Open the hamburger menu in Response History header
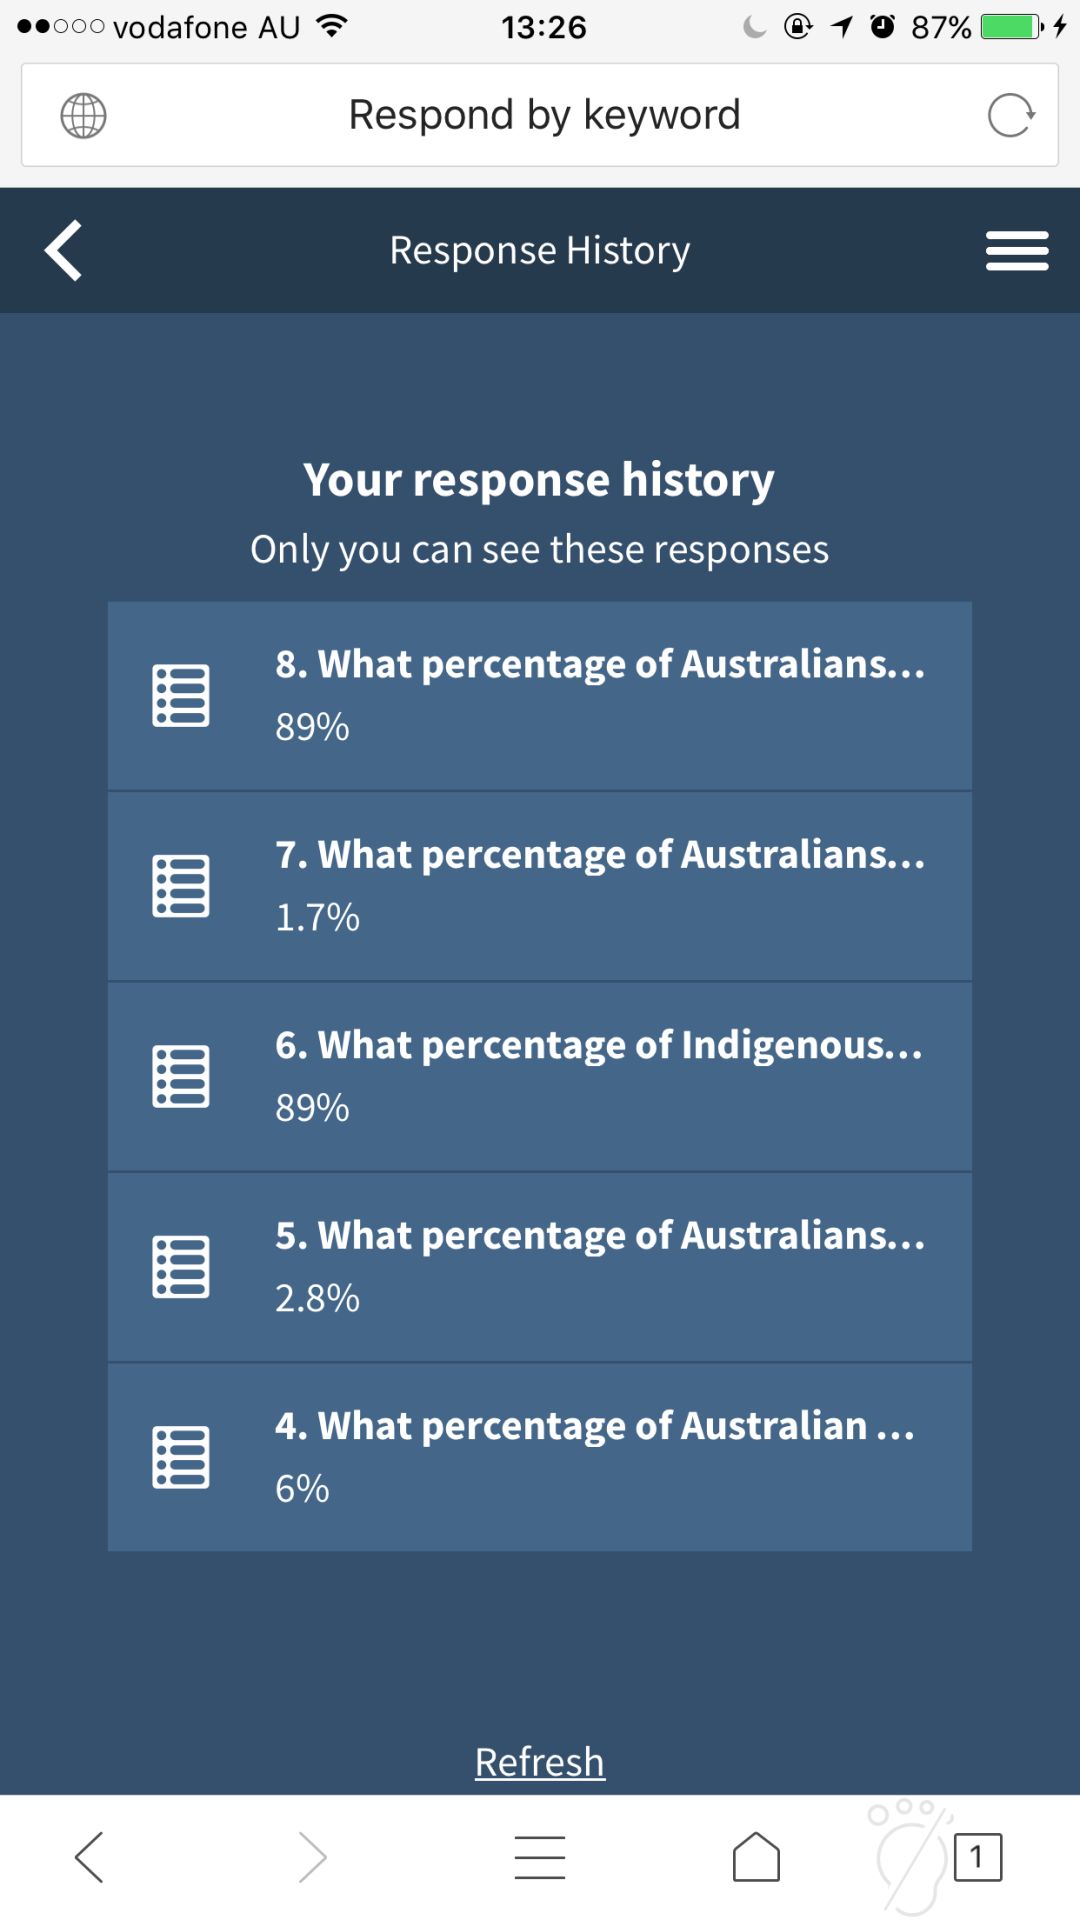 (1016, 250)
